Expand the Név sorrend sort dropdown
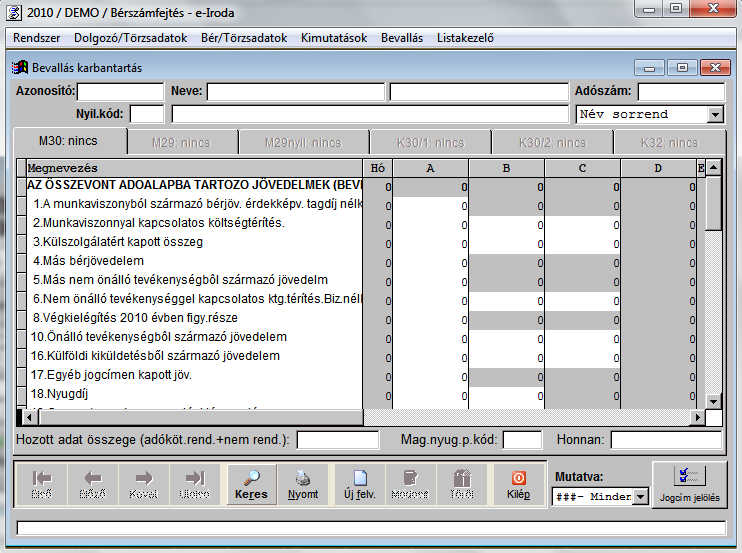 coord(714,114)
